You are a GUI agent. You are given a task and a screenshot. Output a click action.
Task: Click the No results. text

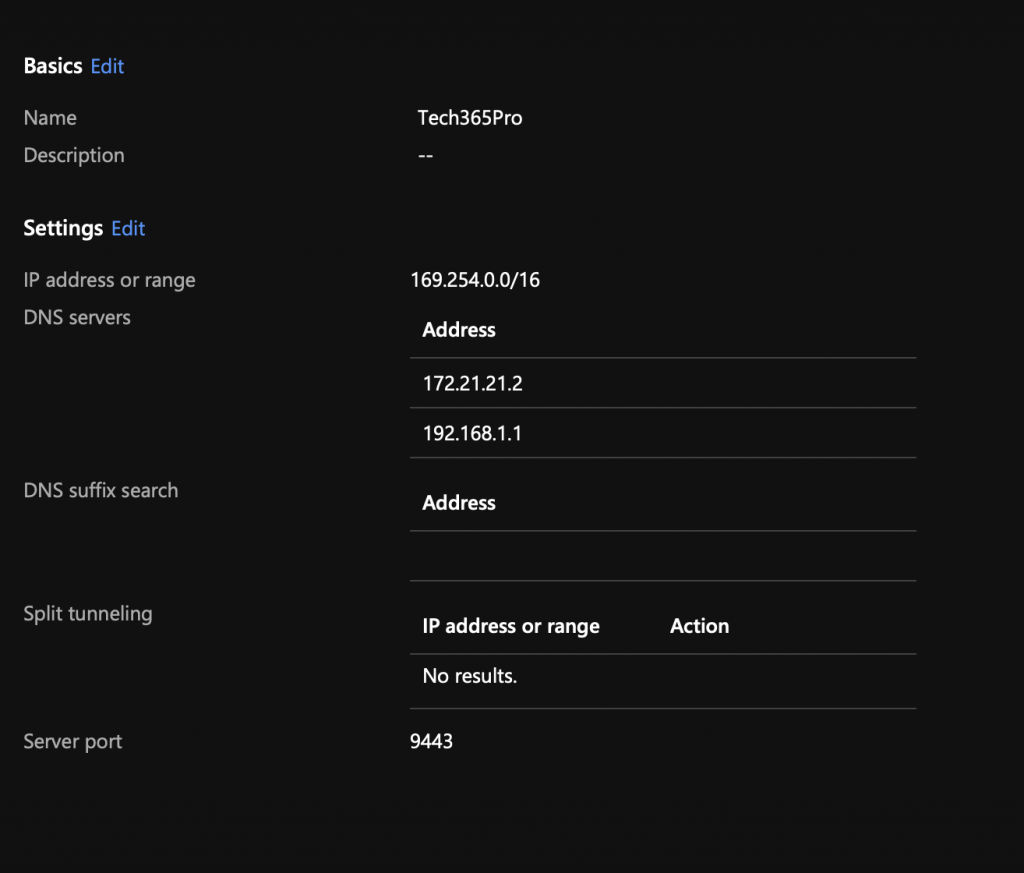click(x=470, y=676)
